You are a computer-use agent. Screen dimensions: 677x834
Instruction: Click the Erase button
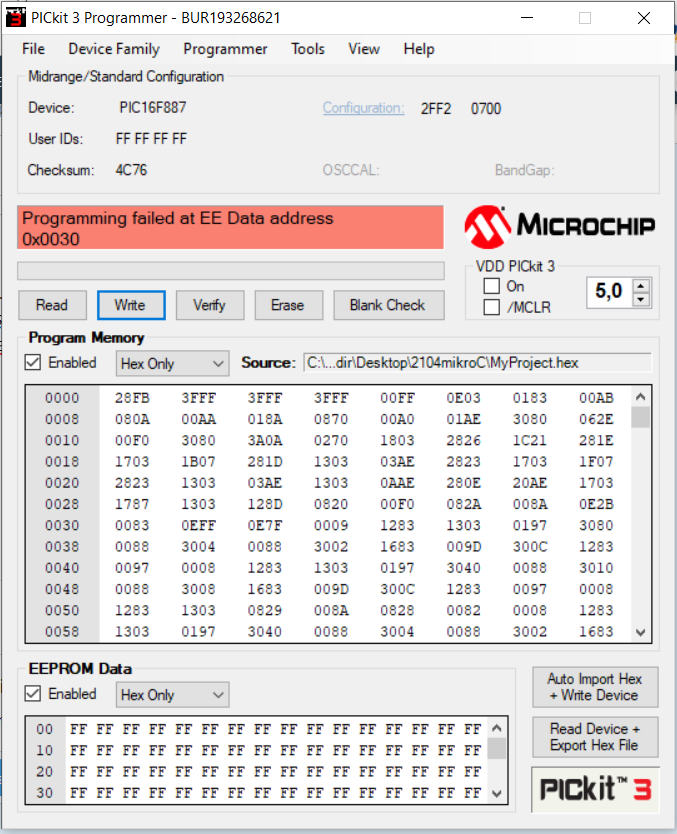click(x=288, y=305)
